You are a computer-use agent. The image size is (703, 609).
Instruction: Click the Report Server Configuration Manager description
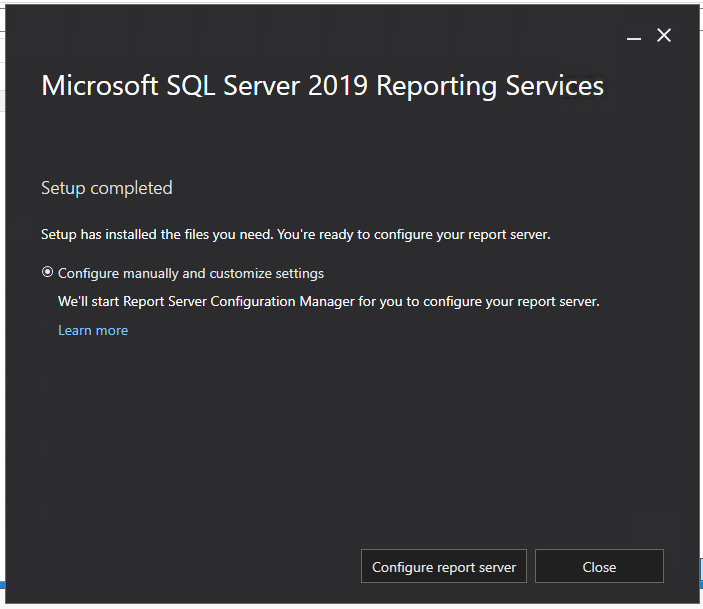click(x=328, y=301)
